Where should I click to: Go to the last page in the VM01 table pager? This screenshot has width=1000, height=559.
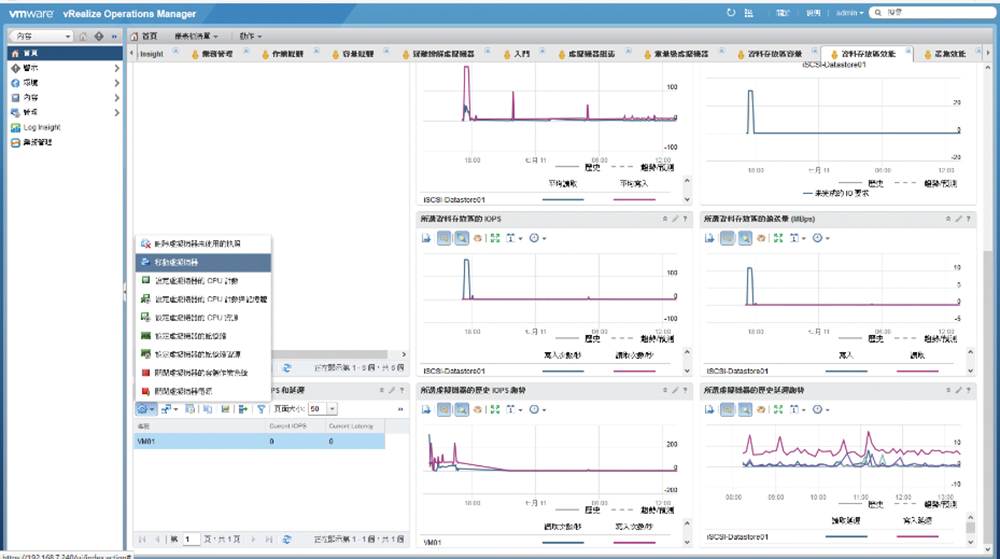[x=268, y=539]
